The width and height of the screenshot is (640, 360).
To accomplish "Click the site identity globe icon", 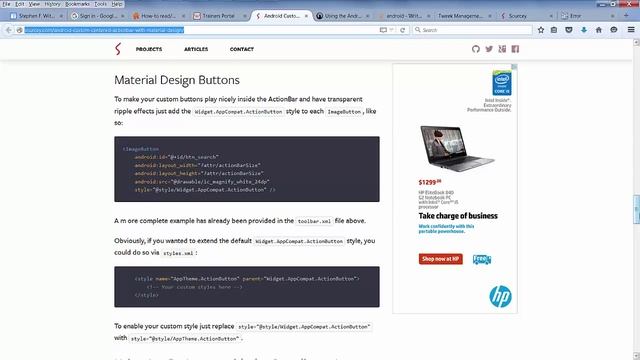I will coord(19,30).
